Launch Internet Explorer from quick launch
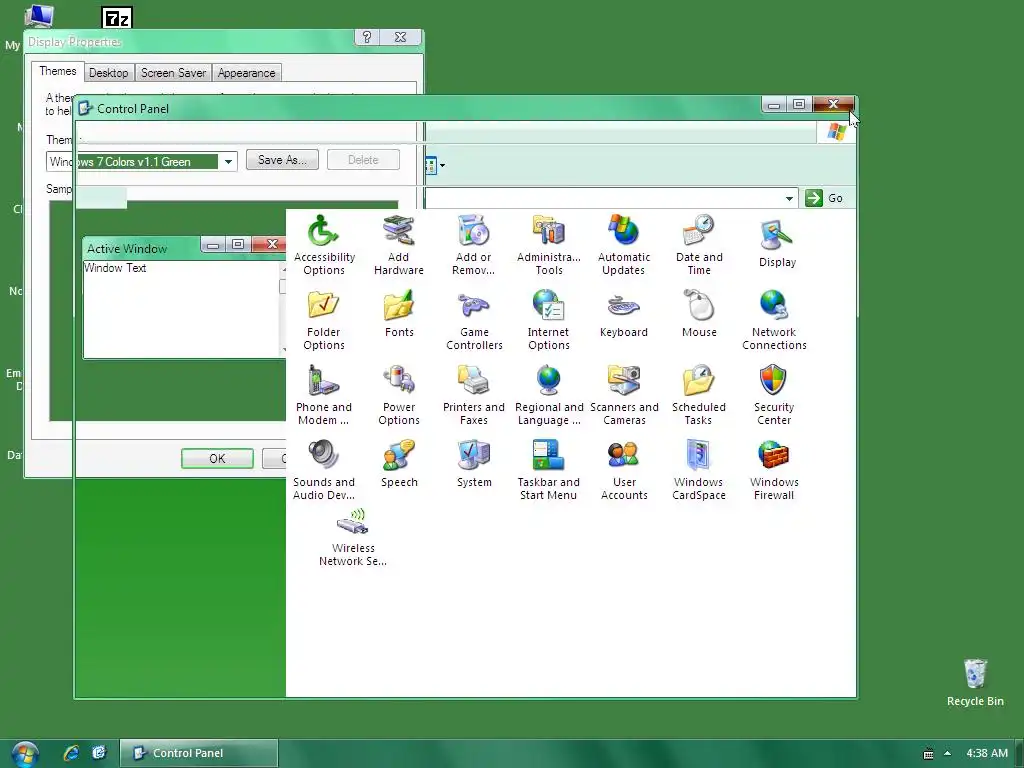 coord(71,753)
